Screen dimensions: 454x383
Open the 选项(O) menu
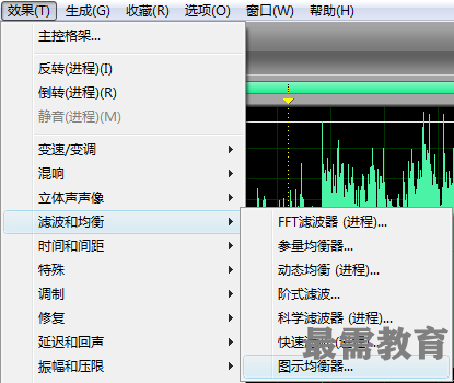pyautogui.click(x=207, y=11)
